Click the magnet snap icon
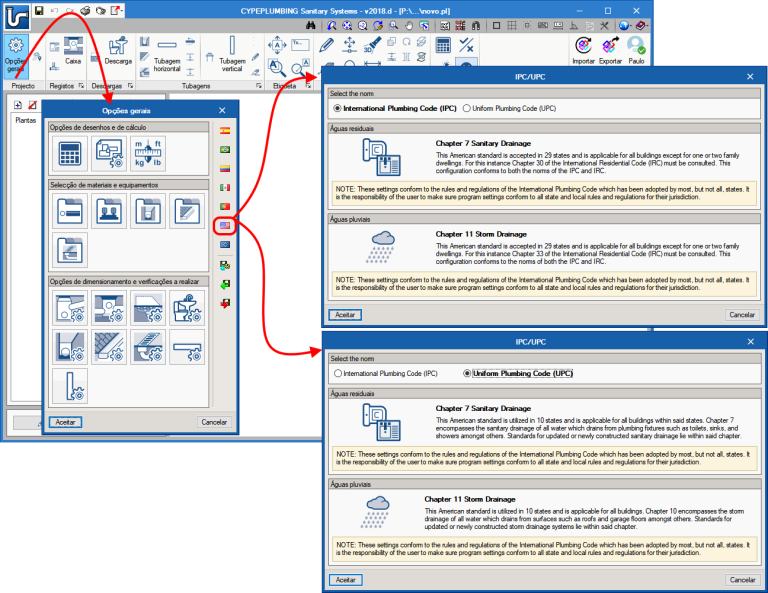This screenshot has height=593, width=768. pyautogui.click(x=475, y=25)
